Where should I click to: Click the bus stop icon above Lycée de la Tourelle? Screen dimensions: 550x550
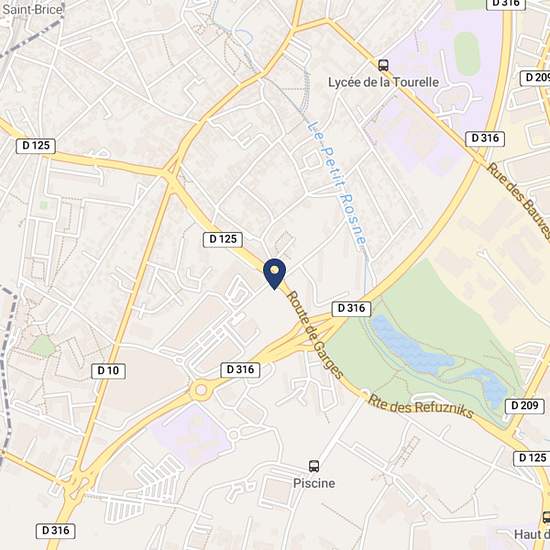383,65
